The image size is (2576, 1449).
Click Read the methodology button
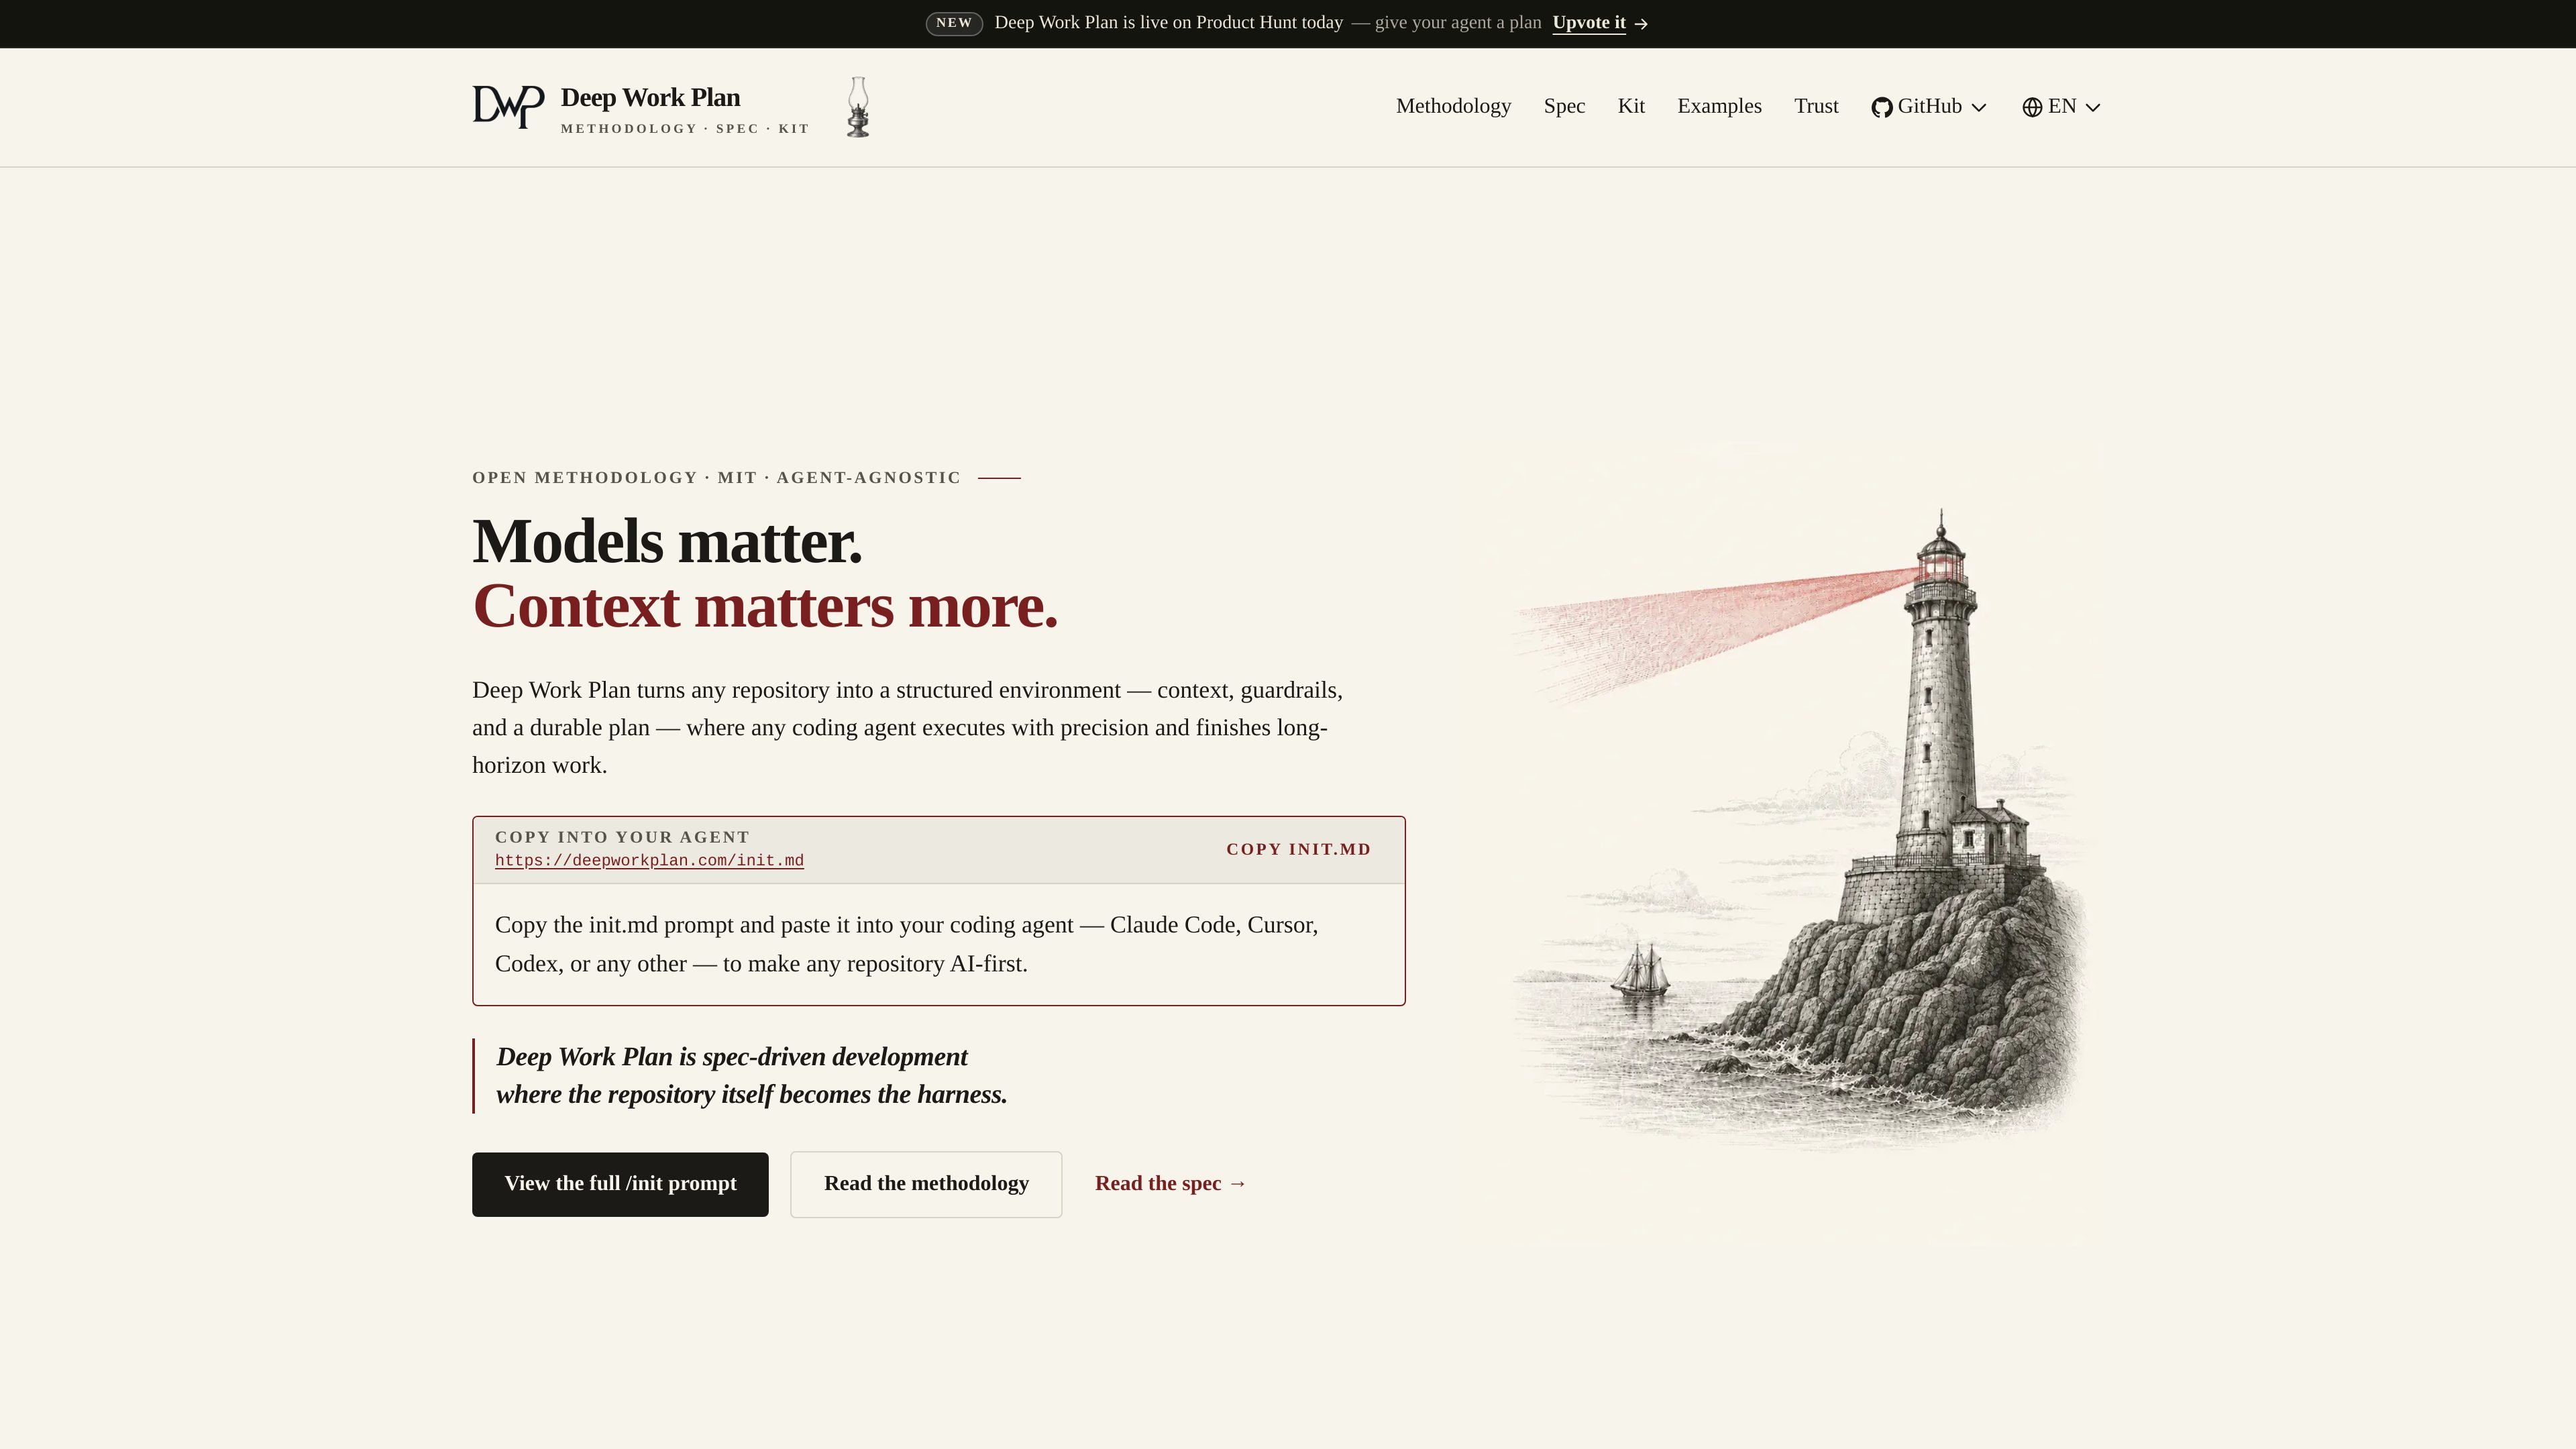coord(926,1184)
